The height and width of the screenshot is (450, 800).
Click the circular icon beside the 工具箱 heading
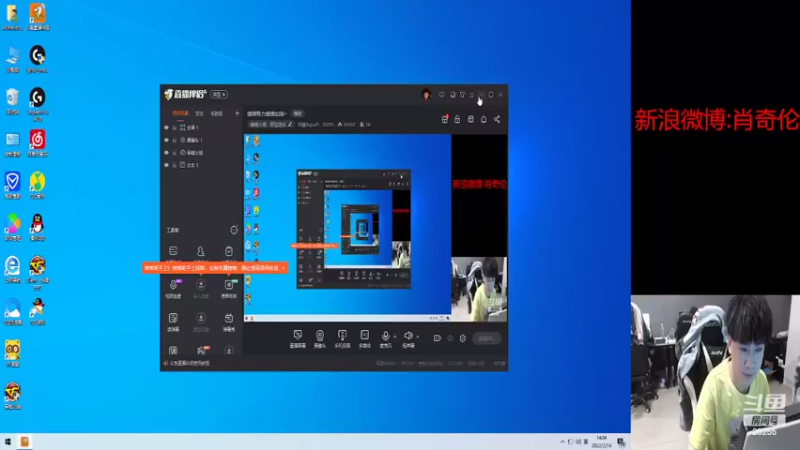[x=234, y=230]
